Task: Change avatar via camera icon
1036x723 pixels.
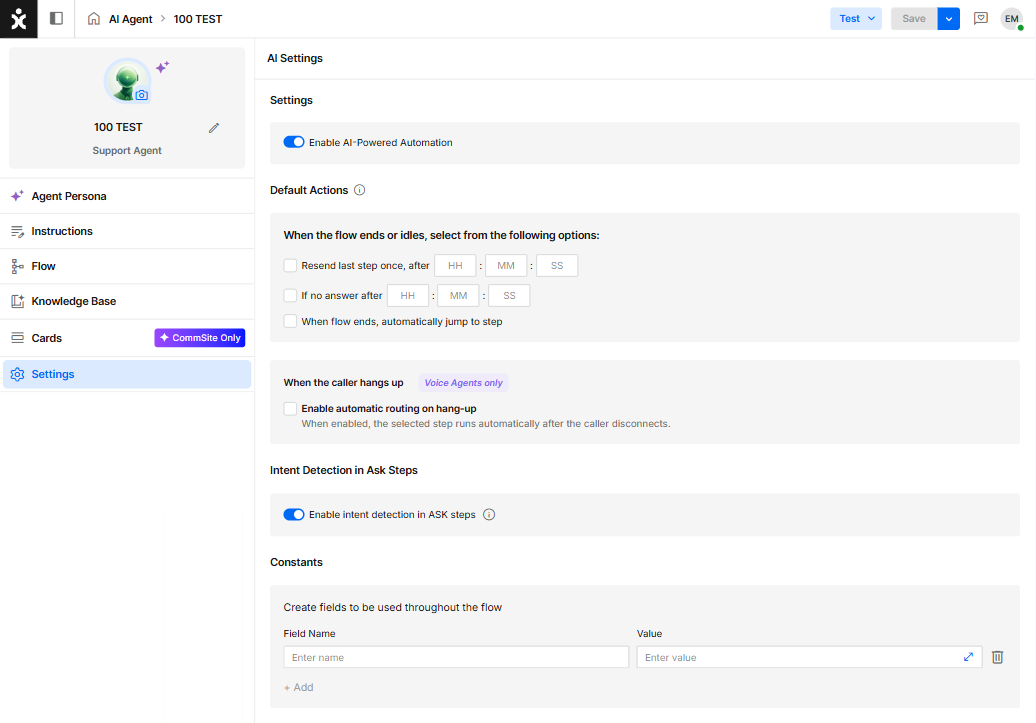Action: point(141,95)
